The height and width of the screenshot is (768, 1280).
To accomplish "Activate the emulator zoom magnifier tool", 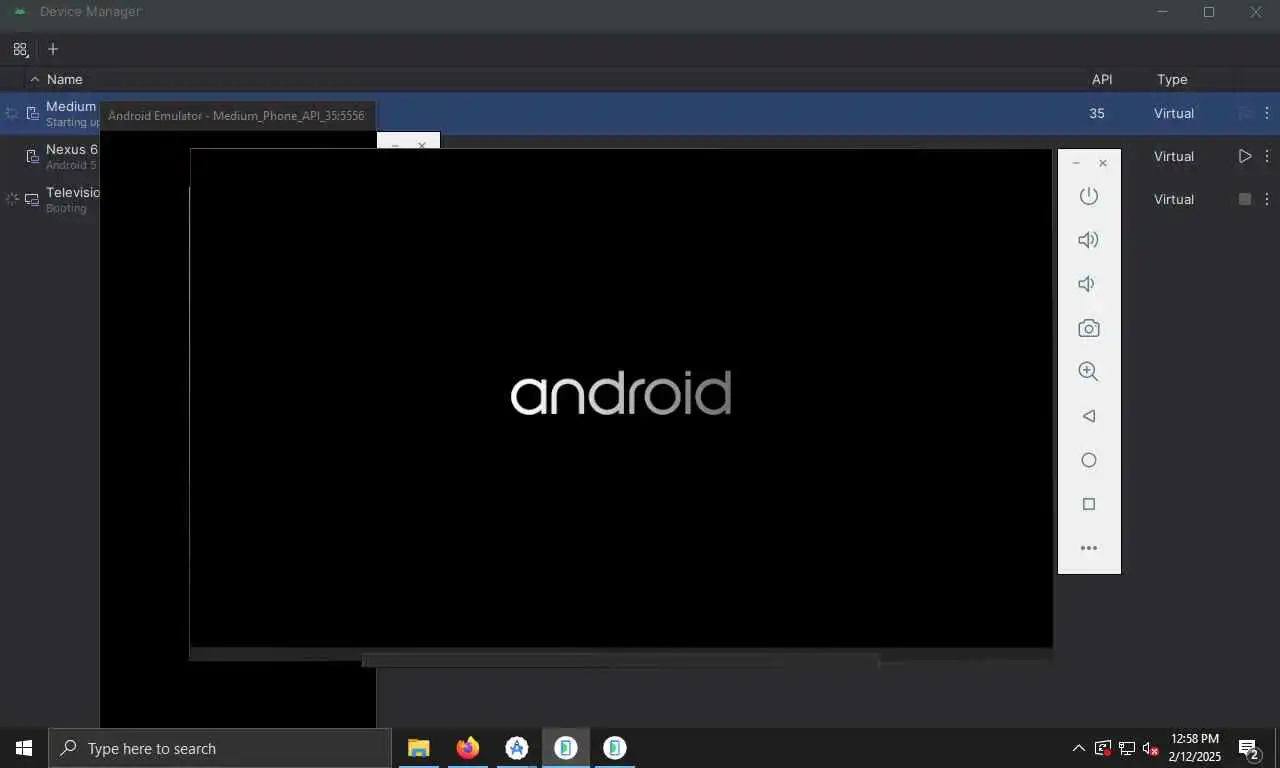I will (x=1089, y=372).
